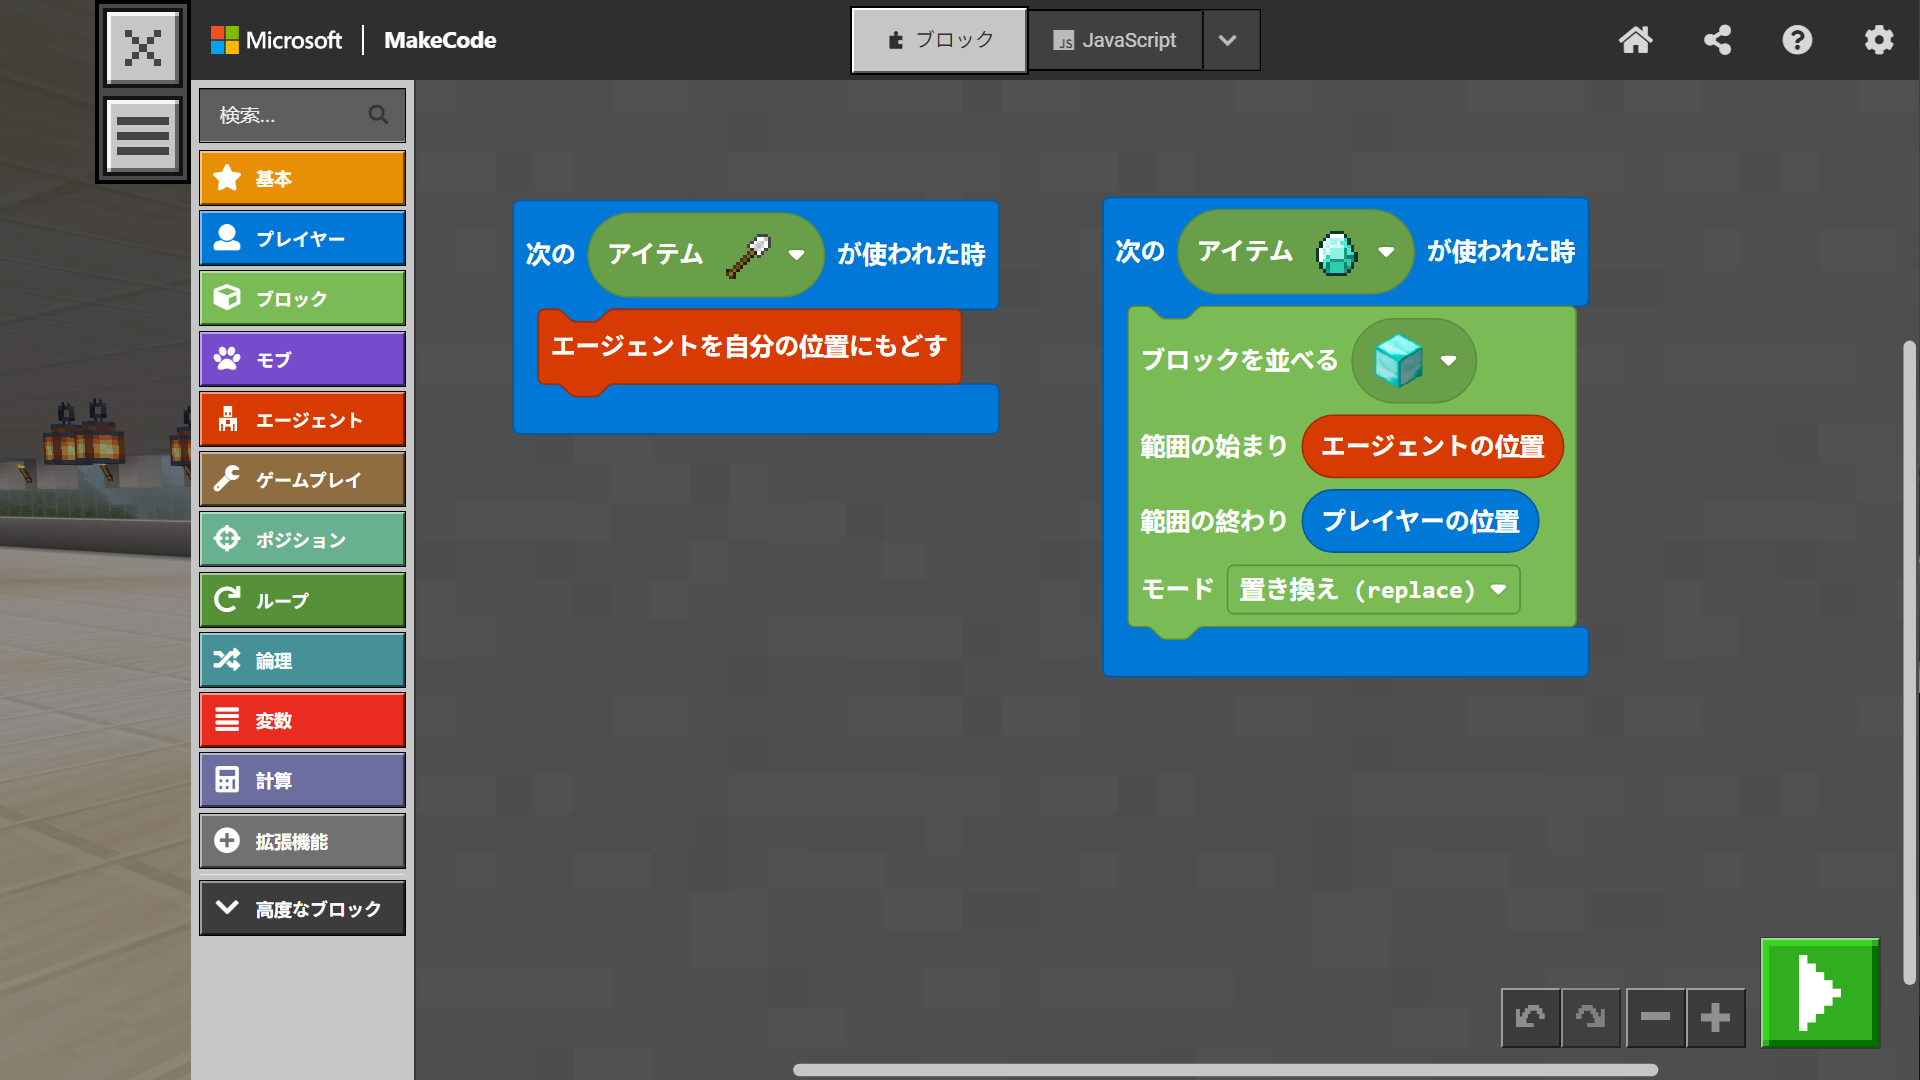Click the Undo arrow button

(x=1530, y=1017)
